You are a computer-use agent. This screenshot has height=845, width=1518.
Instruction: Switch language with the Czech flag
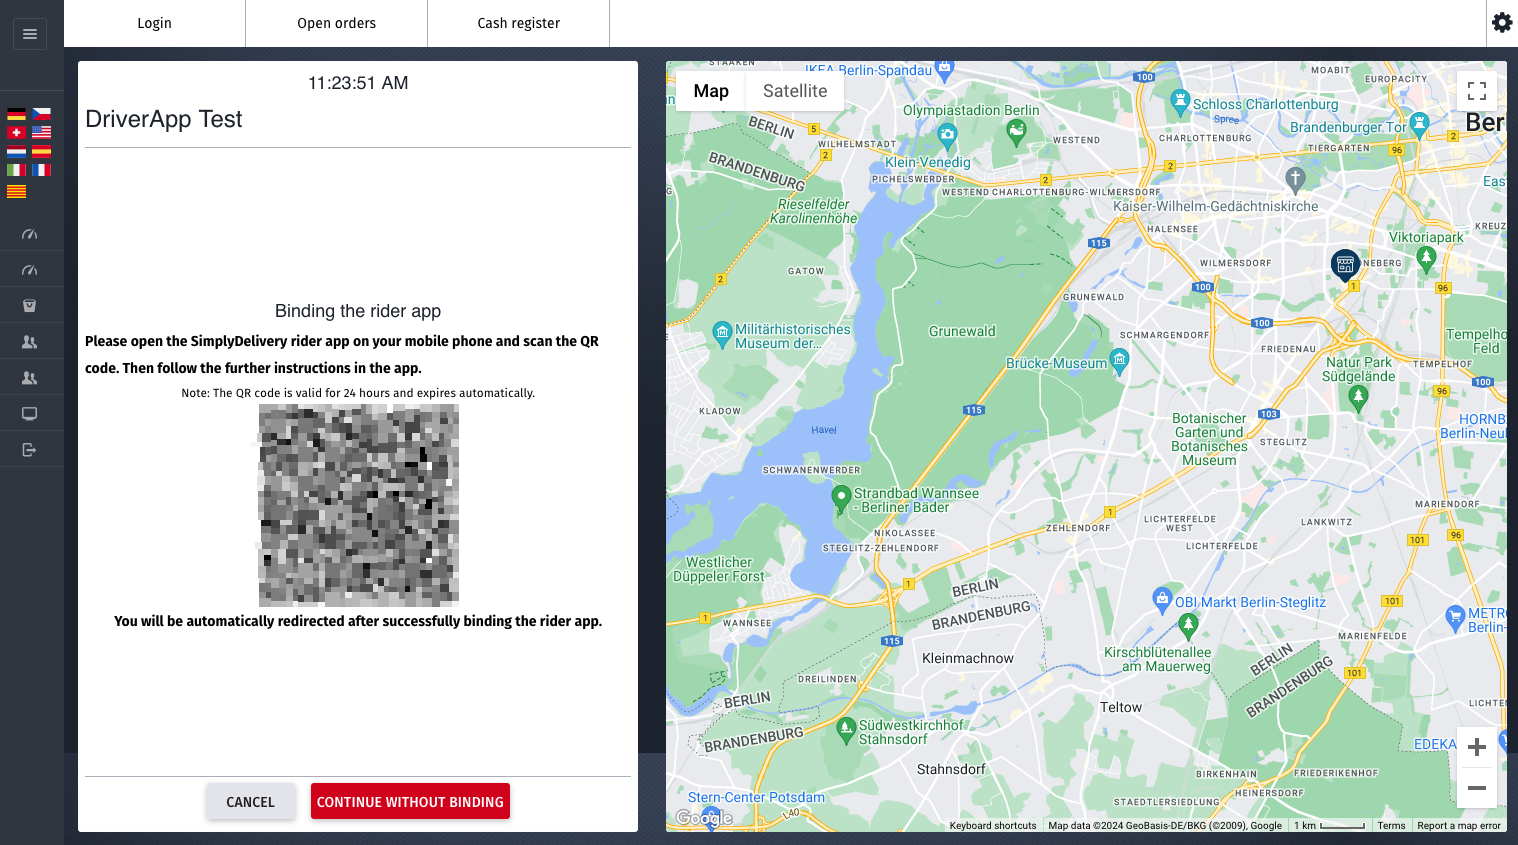41,114
